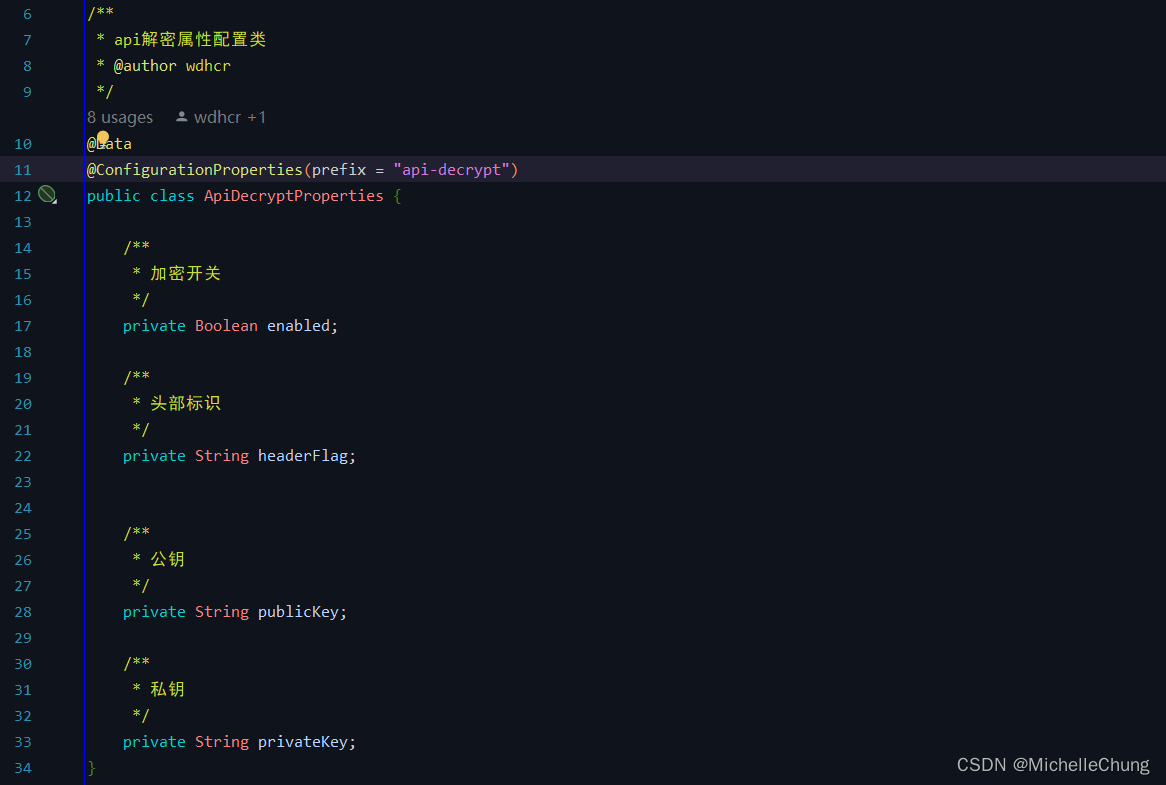Click the "wdhcr +1" author hint

click(x=230, y=117)
